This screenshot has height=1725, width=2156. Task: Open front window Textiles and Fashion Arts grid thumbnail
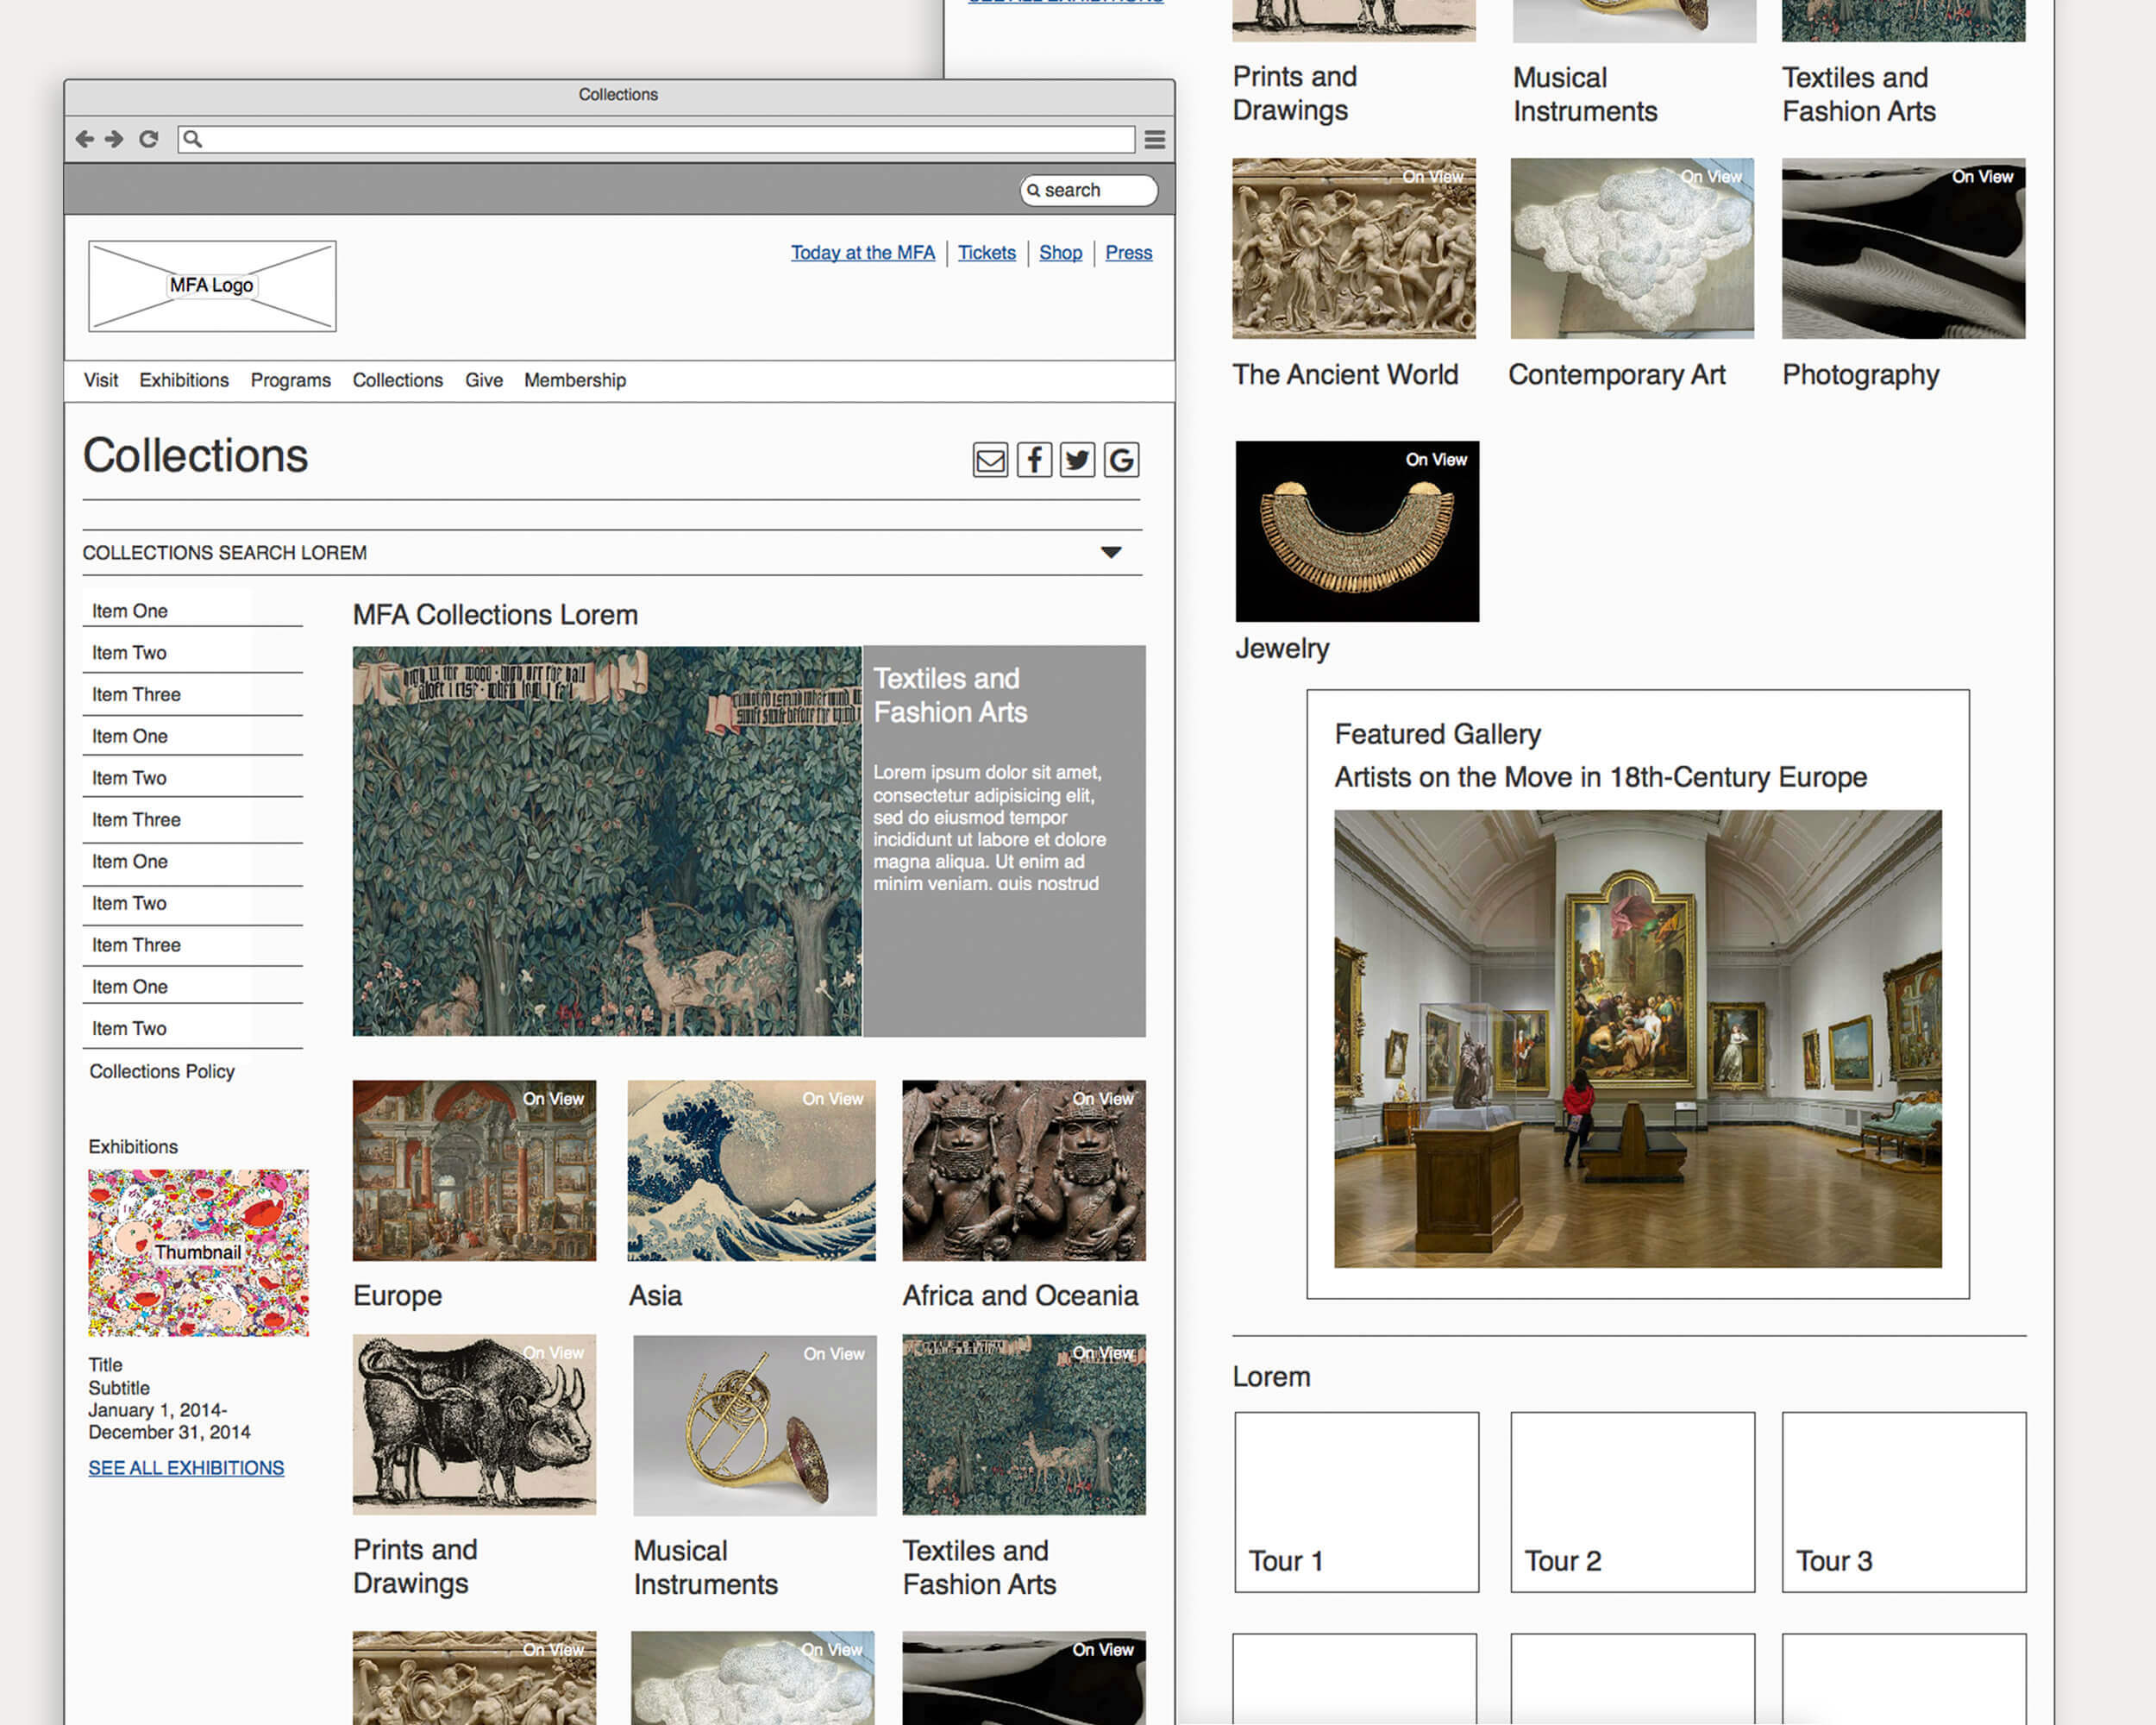pos(1024,1424)
